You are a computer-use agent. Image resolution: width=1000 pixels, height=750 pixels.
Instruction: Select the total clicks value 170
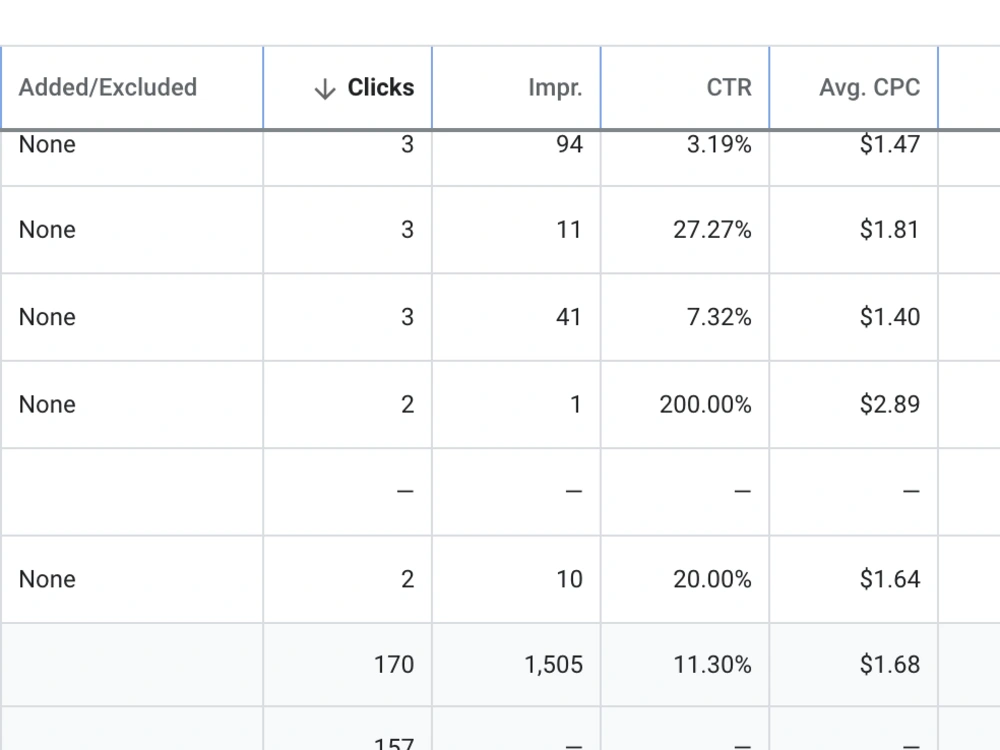394,665
